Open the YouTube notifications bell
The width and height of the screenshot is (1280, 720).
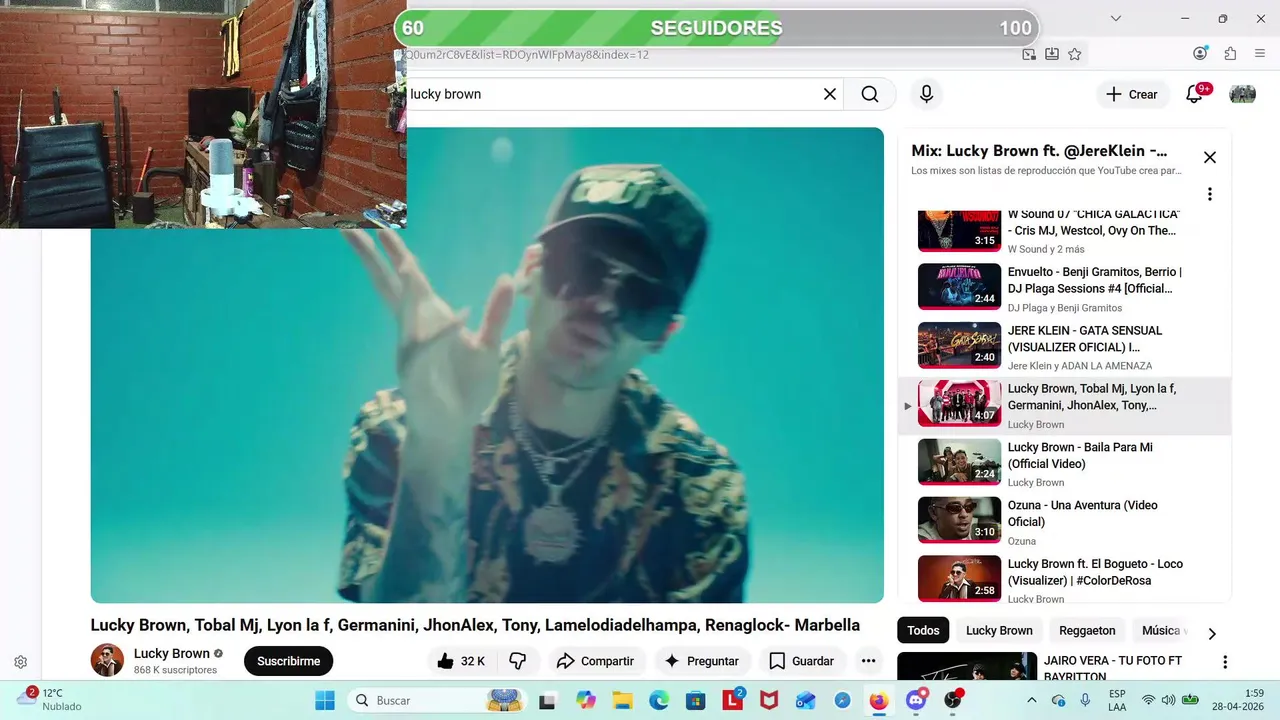pyautogui.click(x=1194, y=94)
